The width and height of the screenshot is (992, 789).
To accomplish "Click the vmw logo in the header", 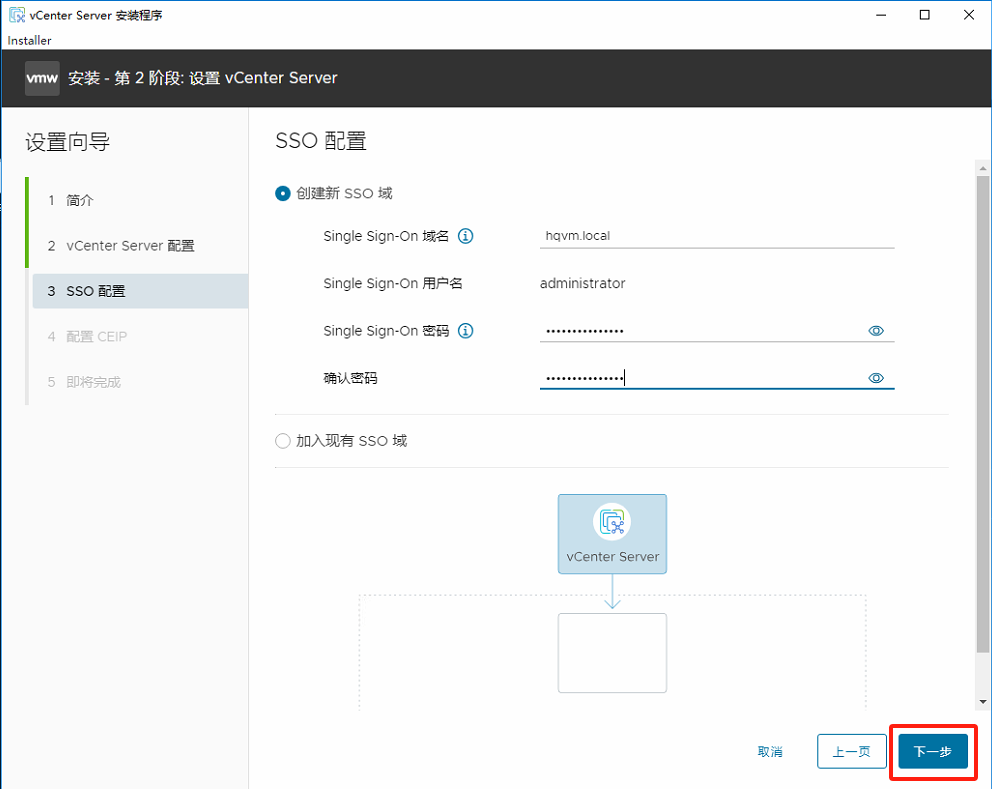I will pos(42,78).
